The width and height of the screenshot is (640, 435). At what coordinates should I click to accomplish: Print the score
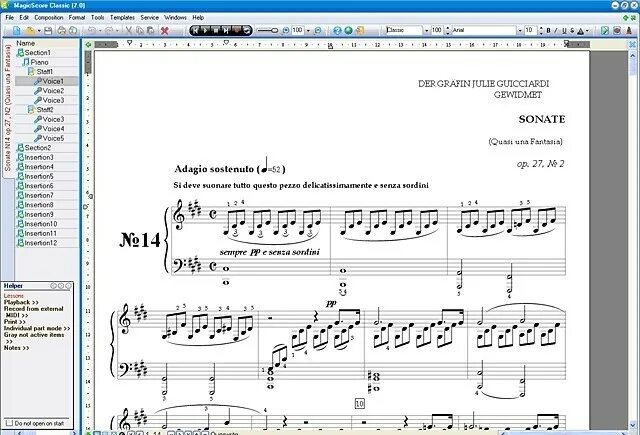(x=61, y=31)
